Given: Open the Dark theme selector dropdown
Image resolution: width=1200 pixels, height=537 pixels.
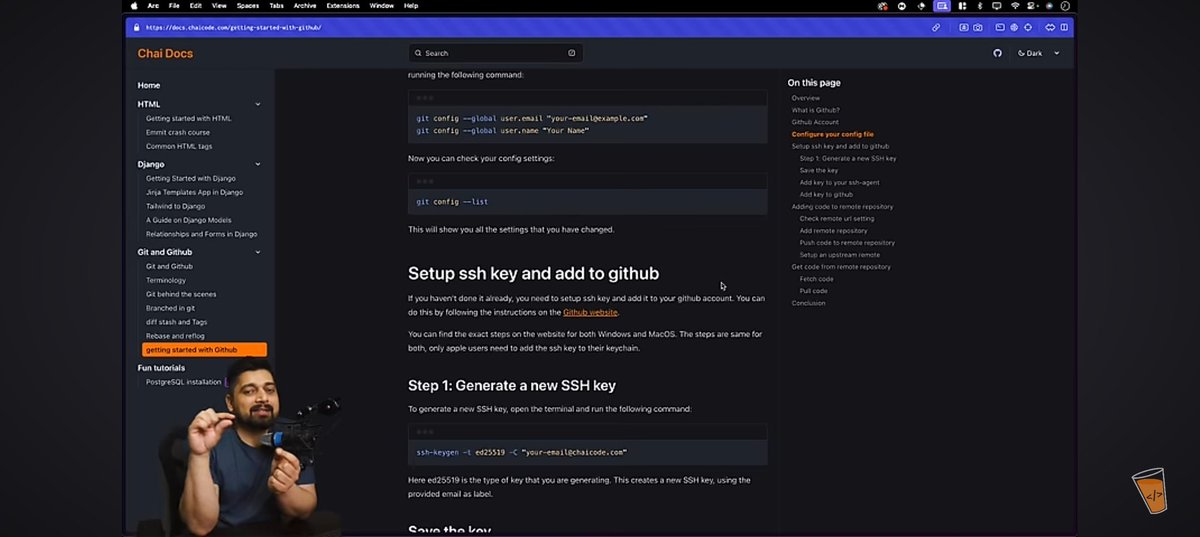Looking at the screenshot, I should pyautogui.click(x=1038, y=53).
